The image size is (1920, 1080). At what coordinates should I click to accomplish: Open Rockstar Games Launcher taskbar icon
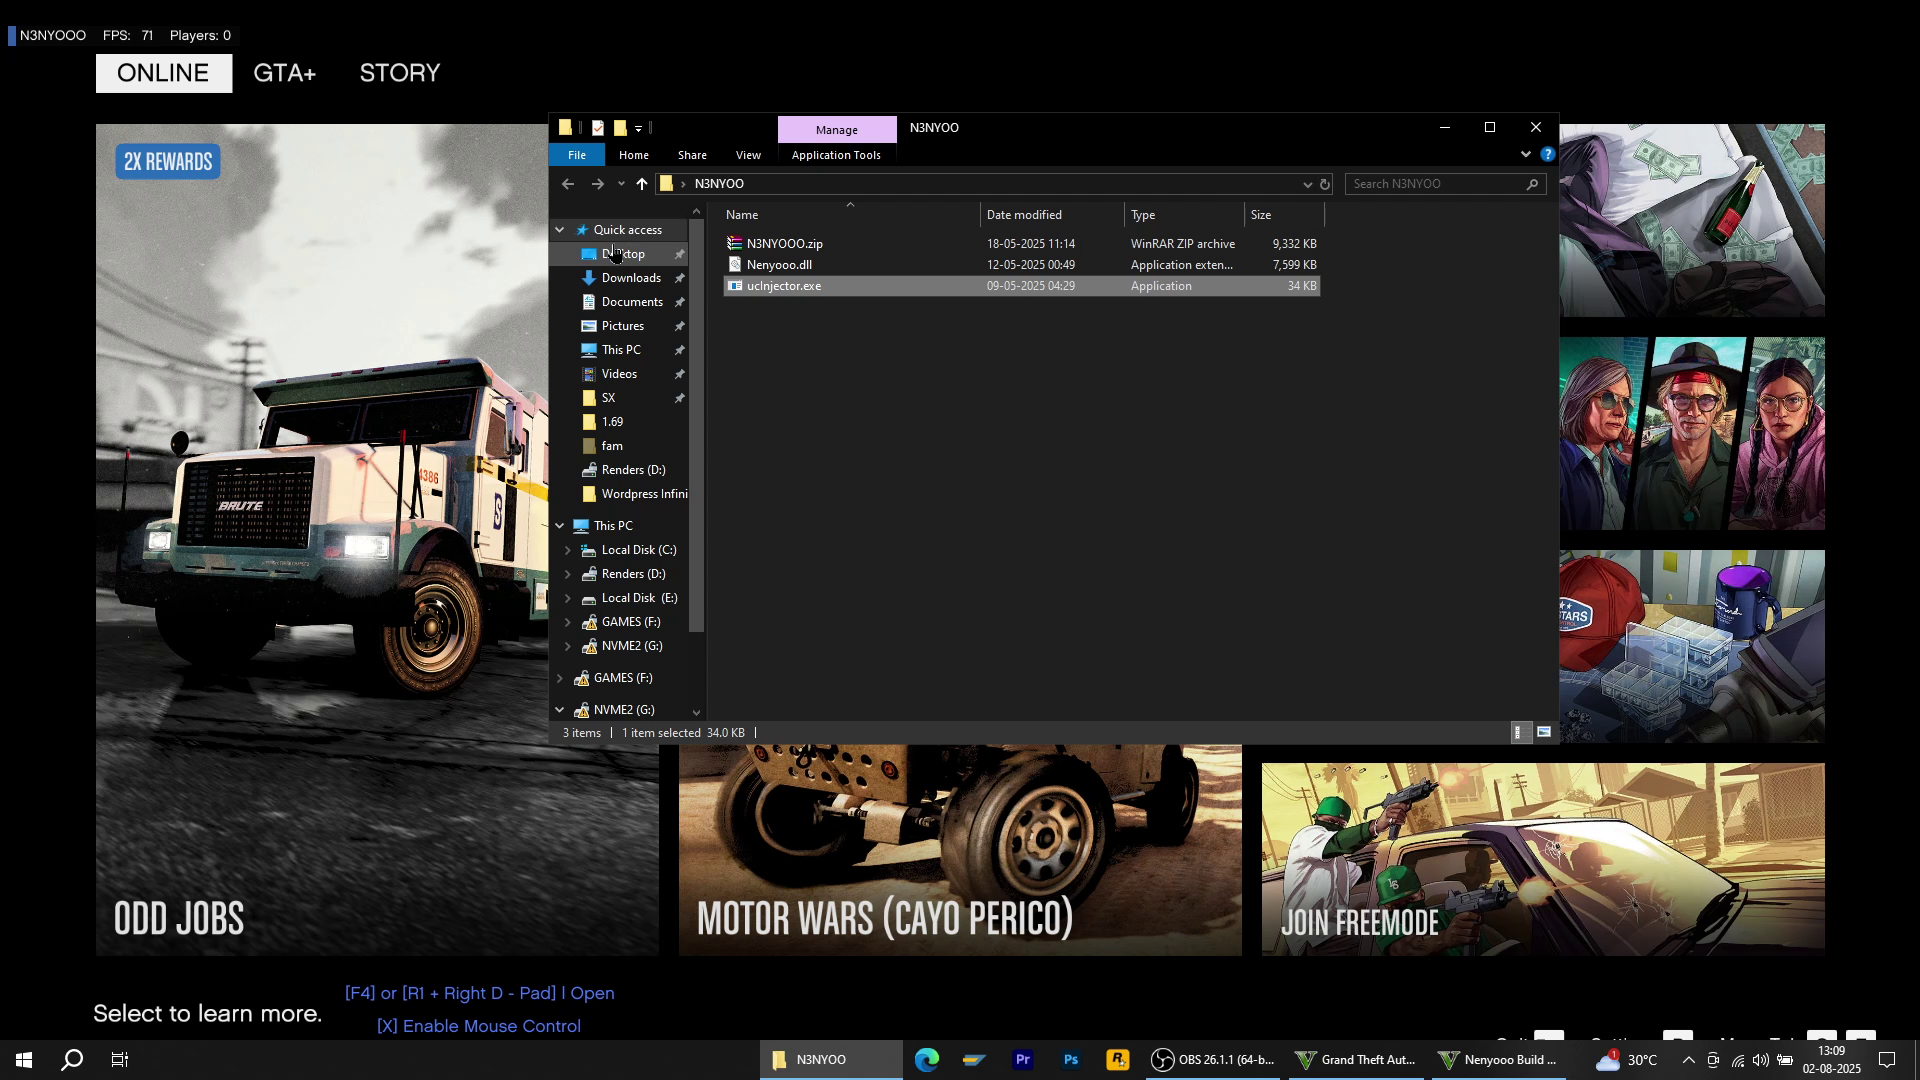[1118, 1060]
